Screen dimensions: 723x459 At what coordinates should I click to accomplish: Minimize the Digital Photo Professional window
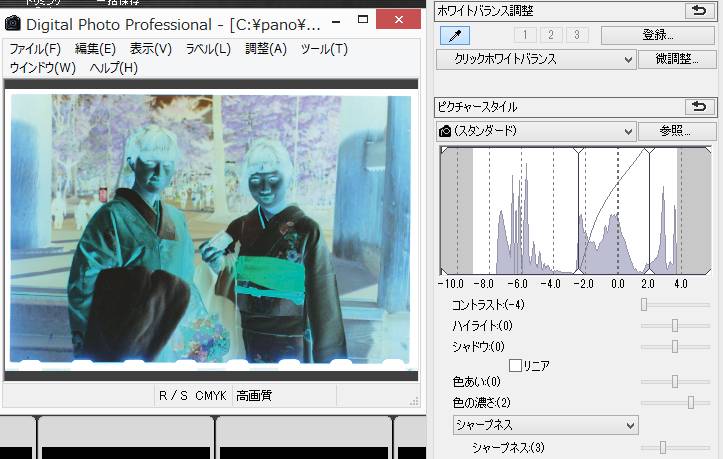tap(336, 21)
